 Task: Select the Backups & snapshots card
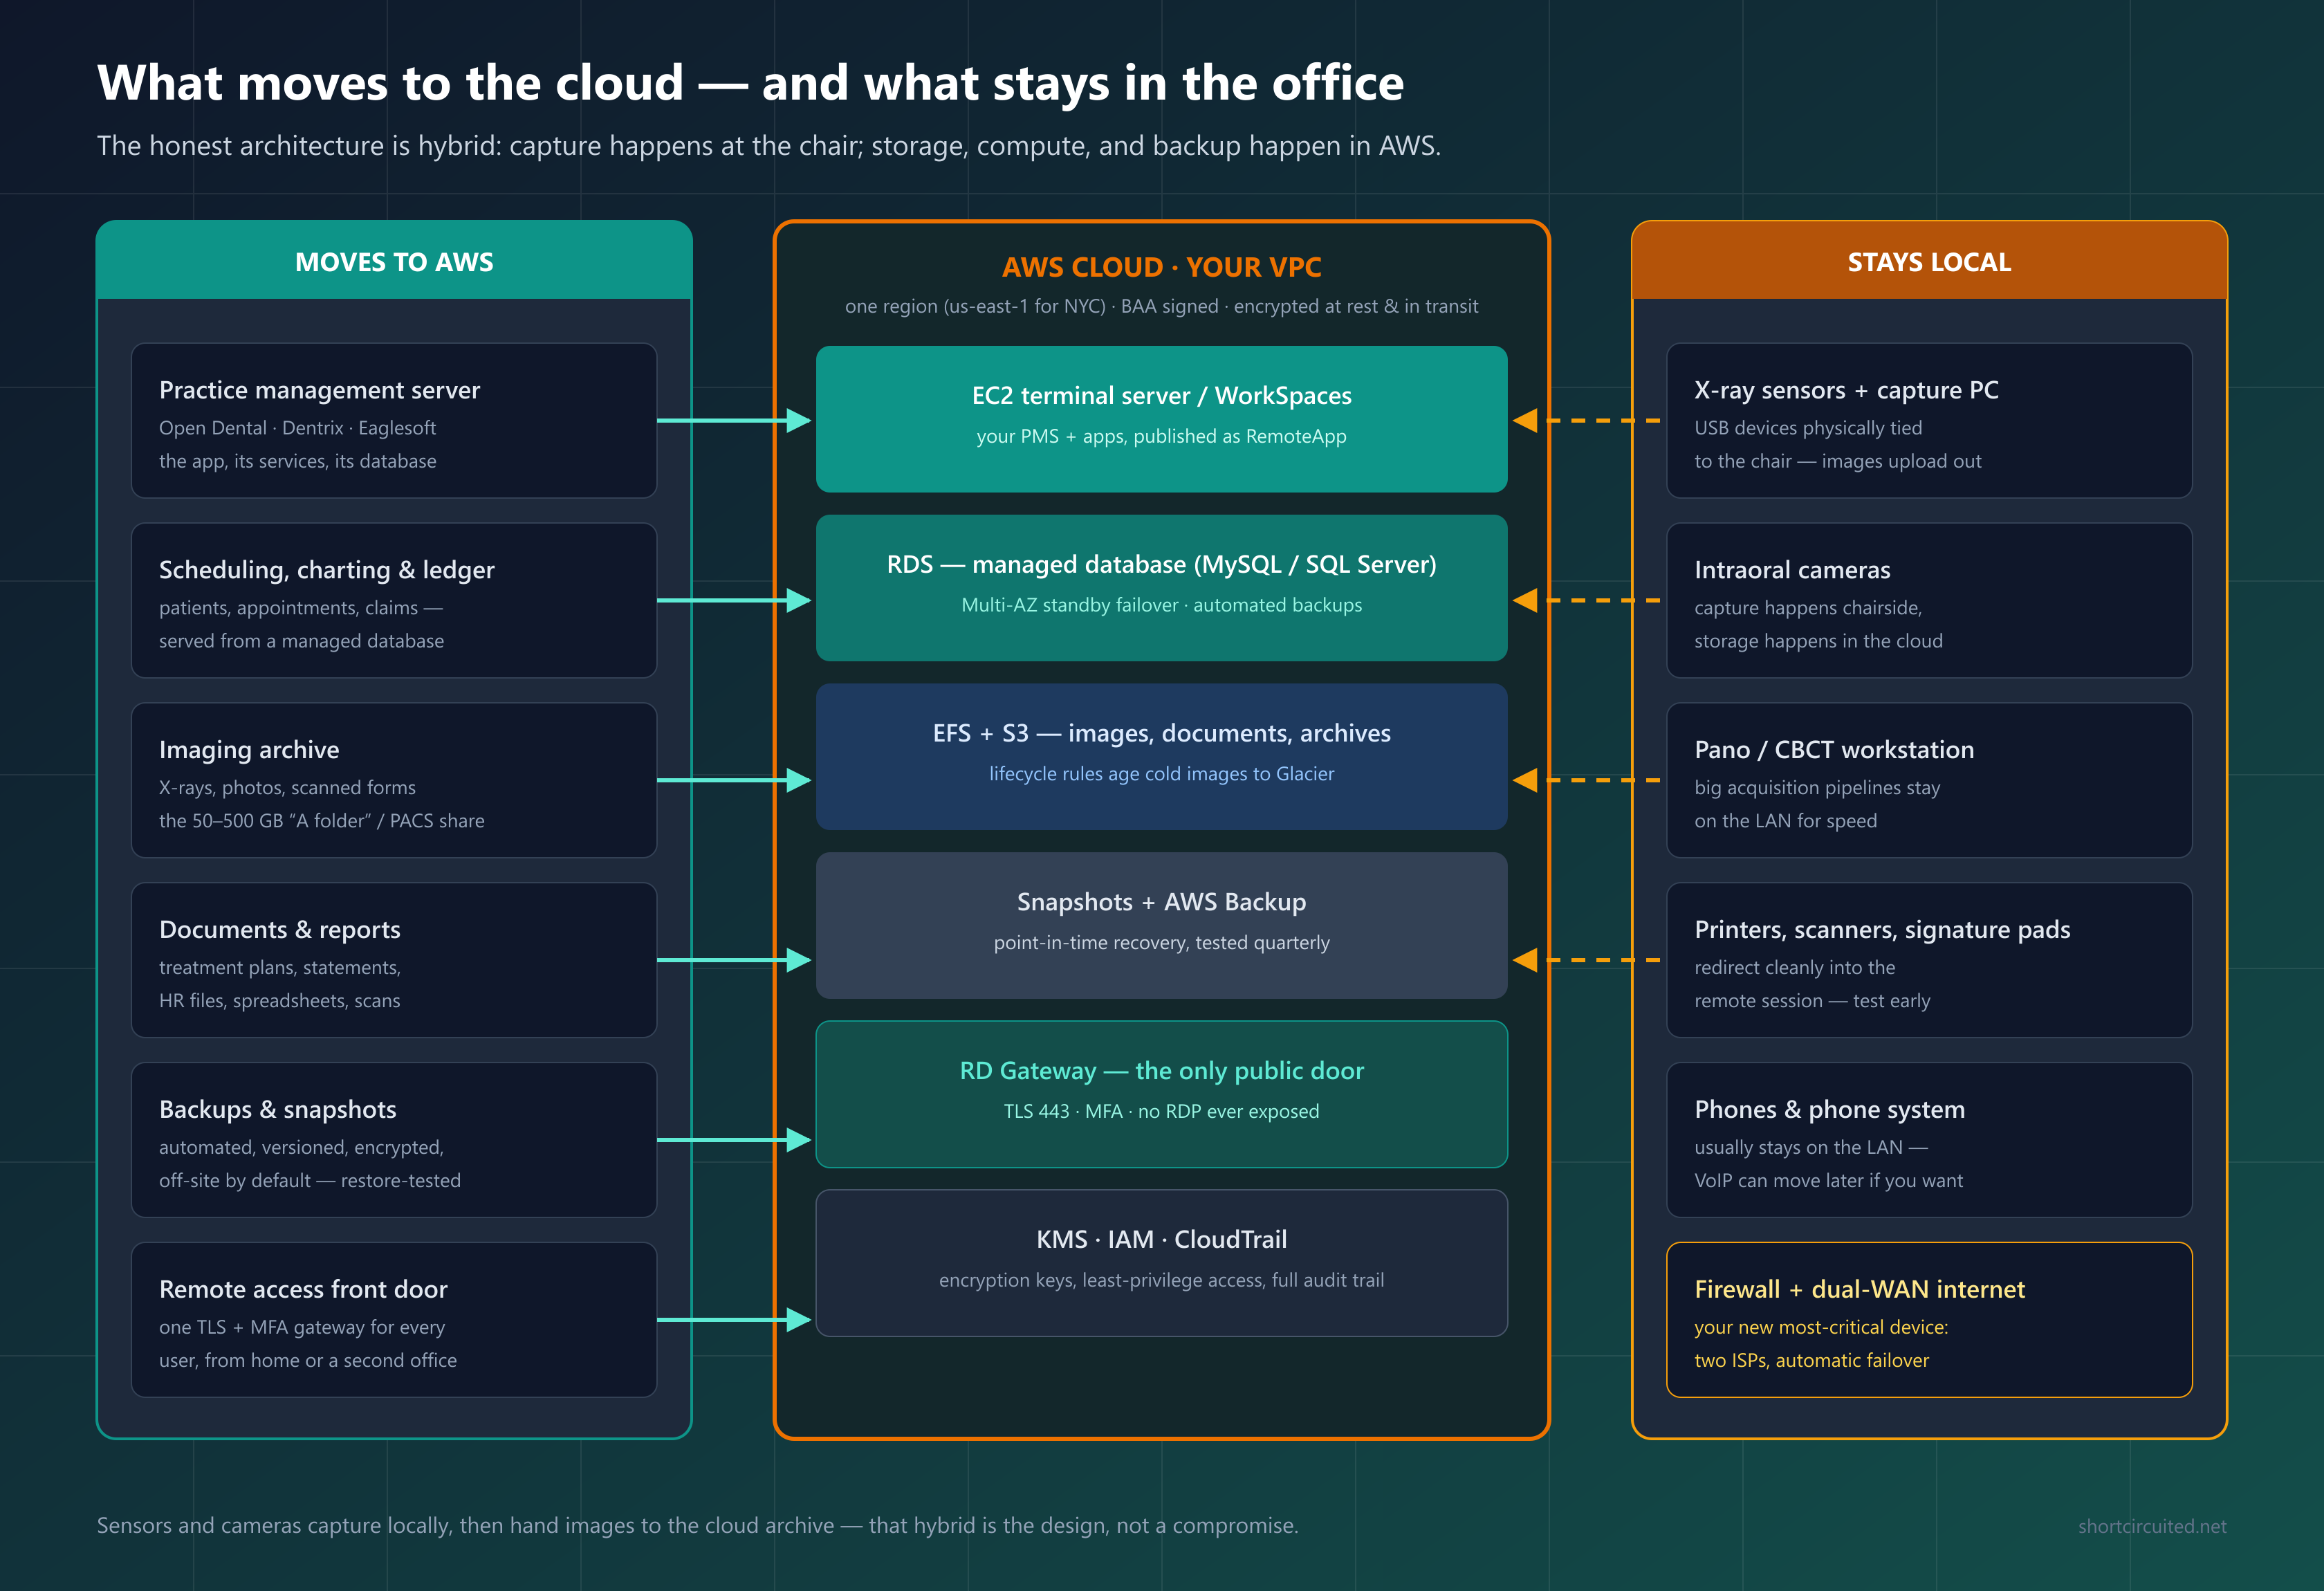(394, 1140)
